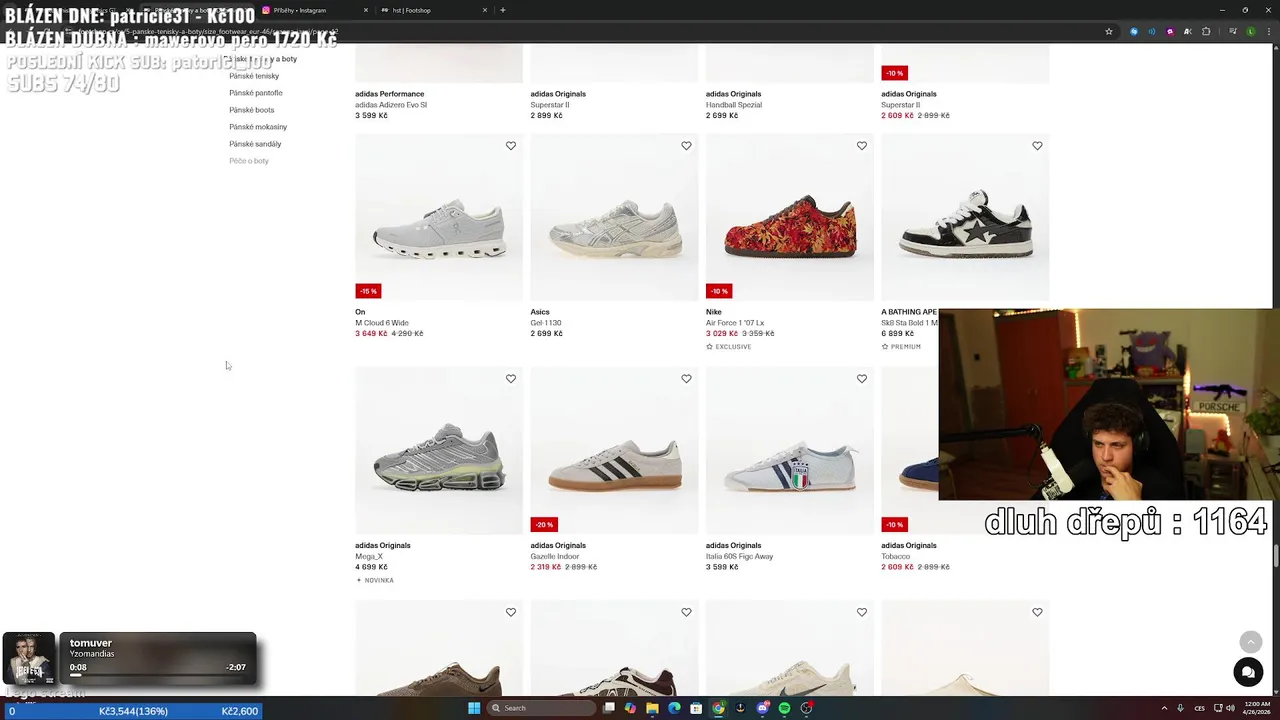Select Pánské sandály category

point(255,144)
